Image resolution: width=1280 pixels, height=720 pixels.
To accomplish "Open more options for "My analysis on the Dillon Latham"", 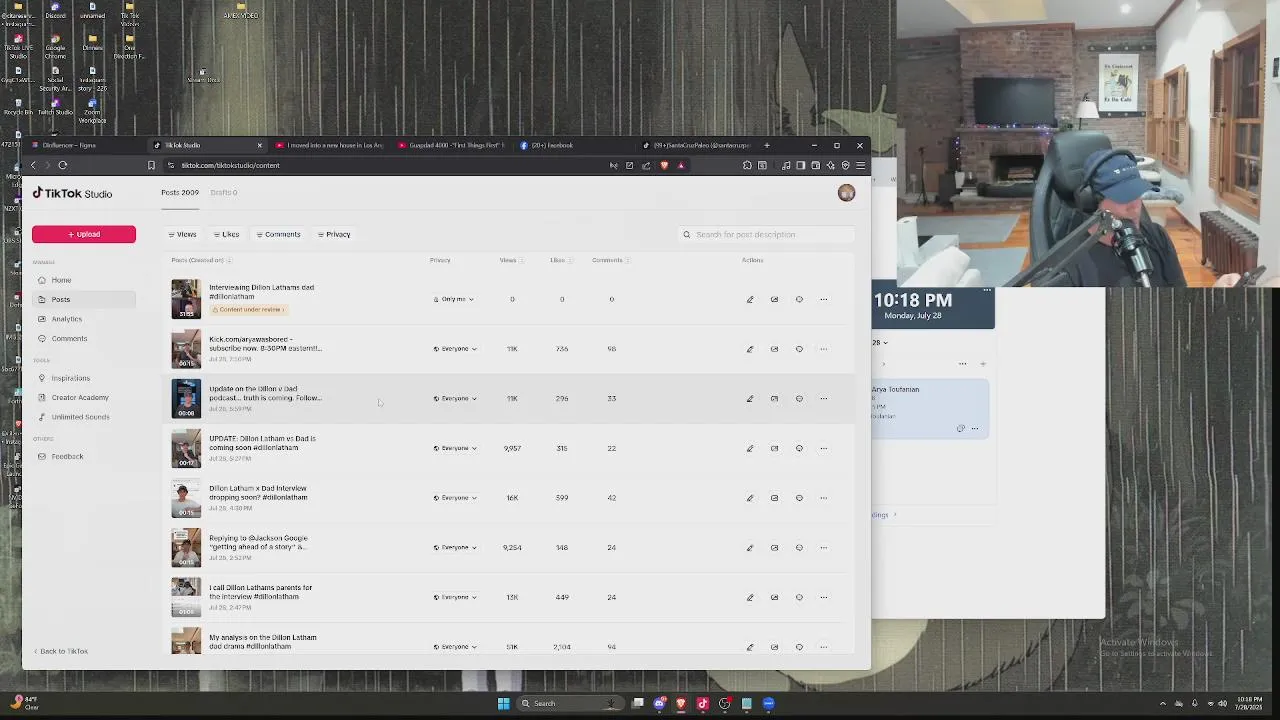I will [823, 647].
